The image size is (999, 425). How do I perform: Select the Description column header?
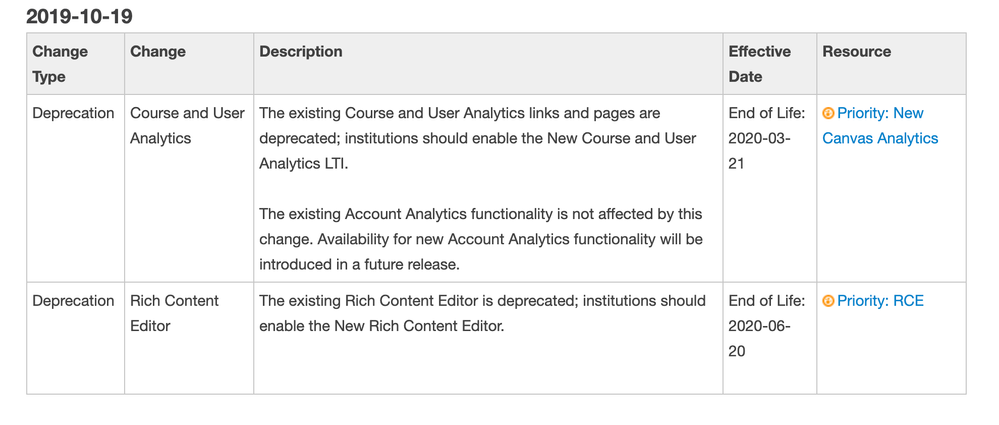click(301, 52)
